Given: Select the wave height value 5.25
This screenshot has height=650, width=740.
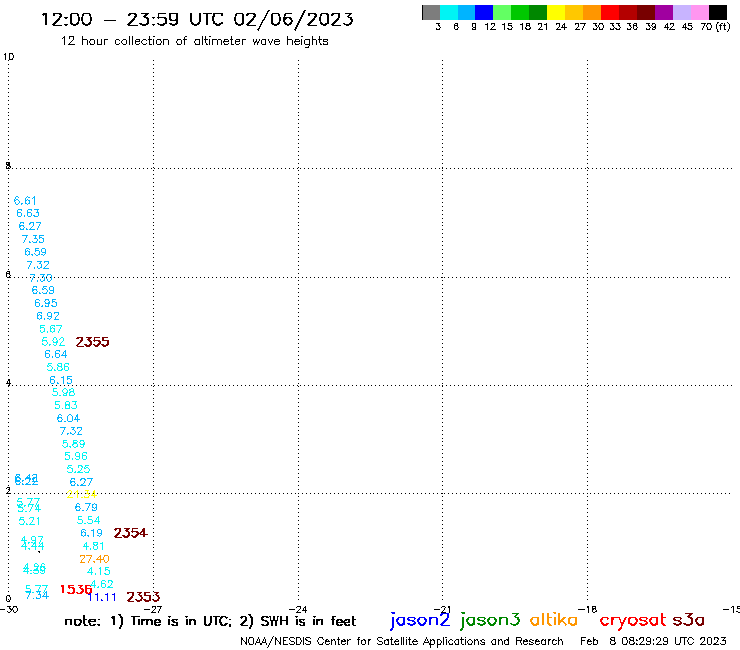Looking at the screenshot, I should click(78, 469).
